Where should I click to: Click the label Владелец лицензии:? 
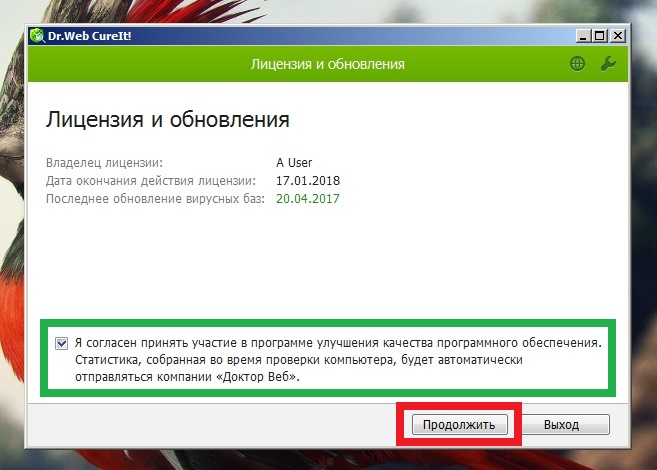tap(104, 163)
